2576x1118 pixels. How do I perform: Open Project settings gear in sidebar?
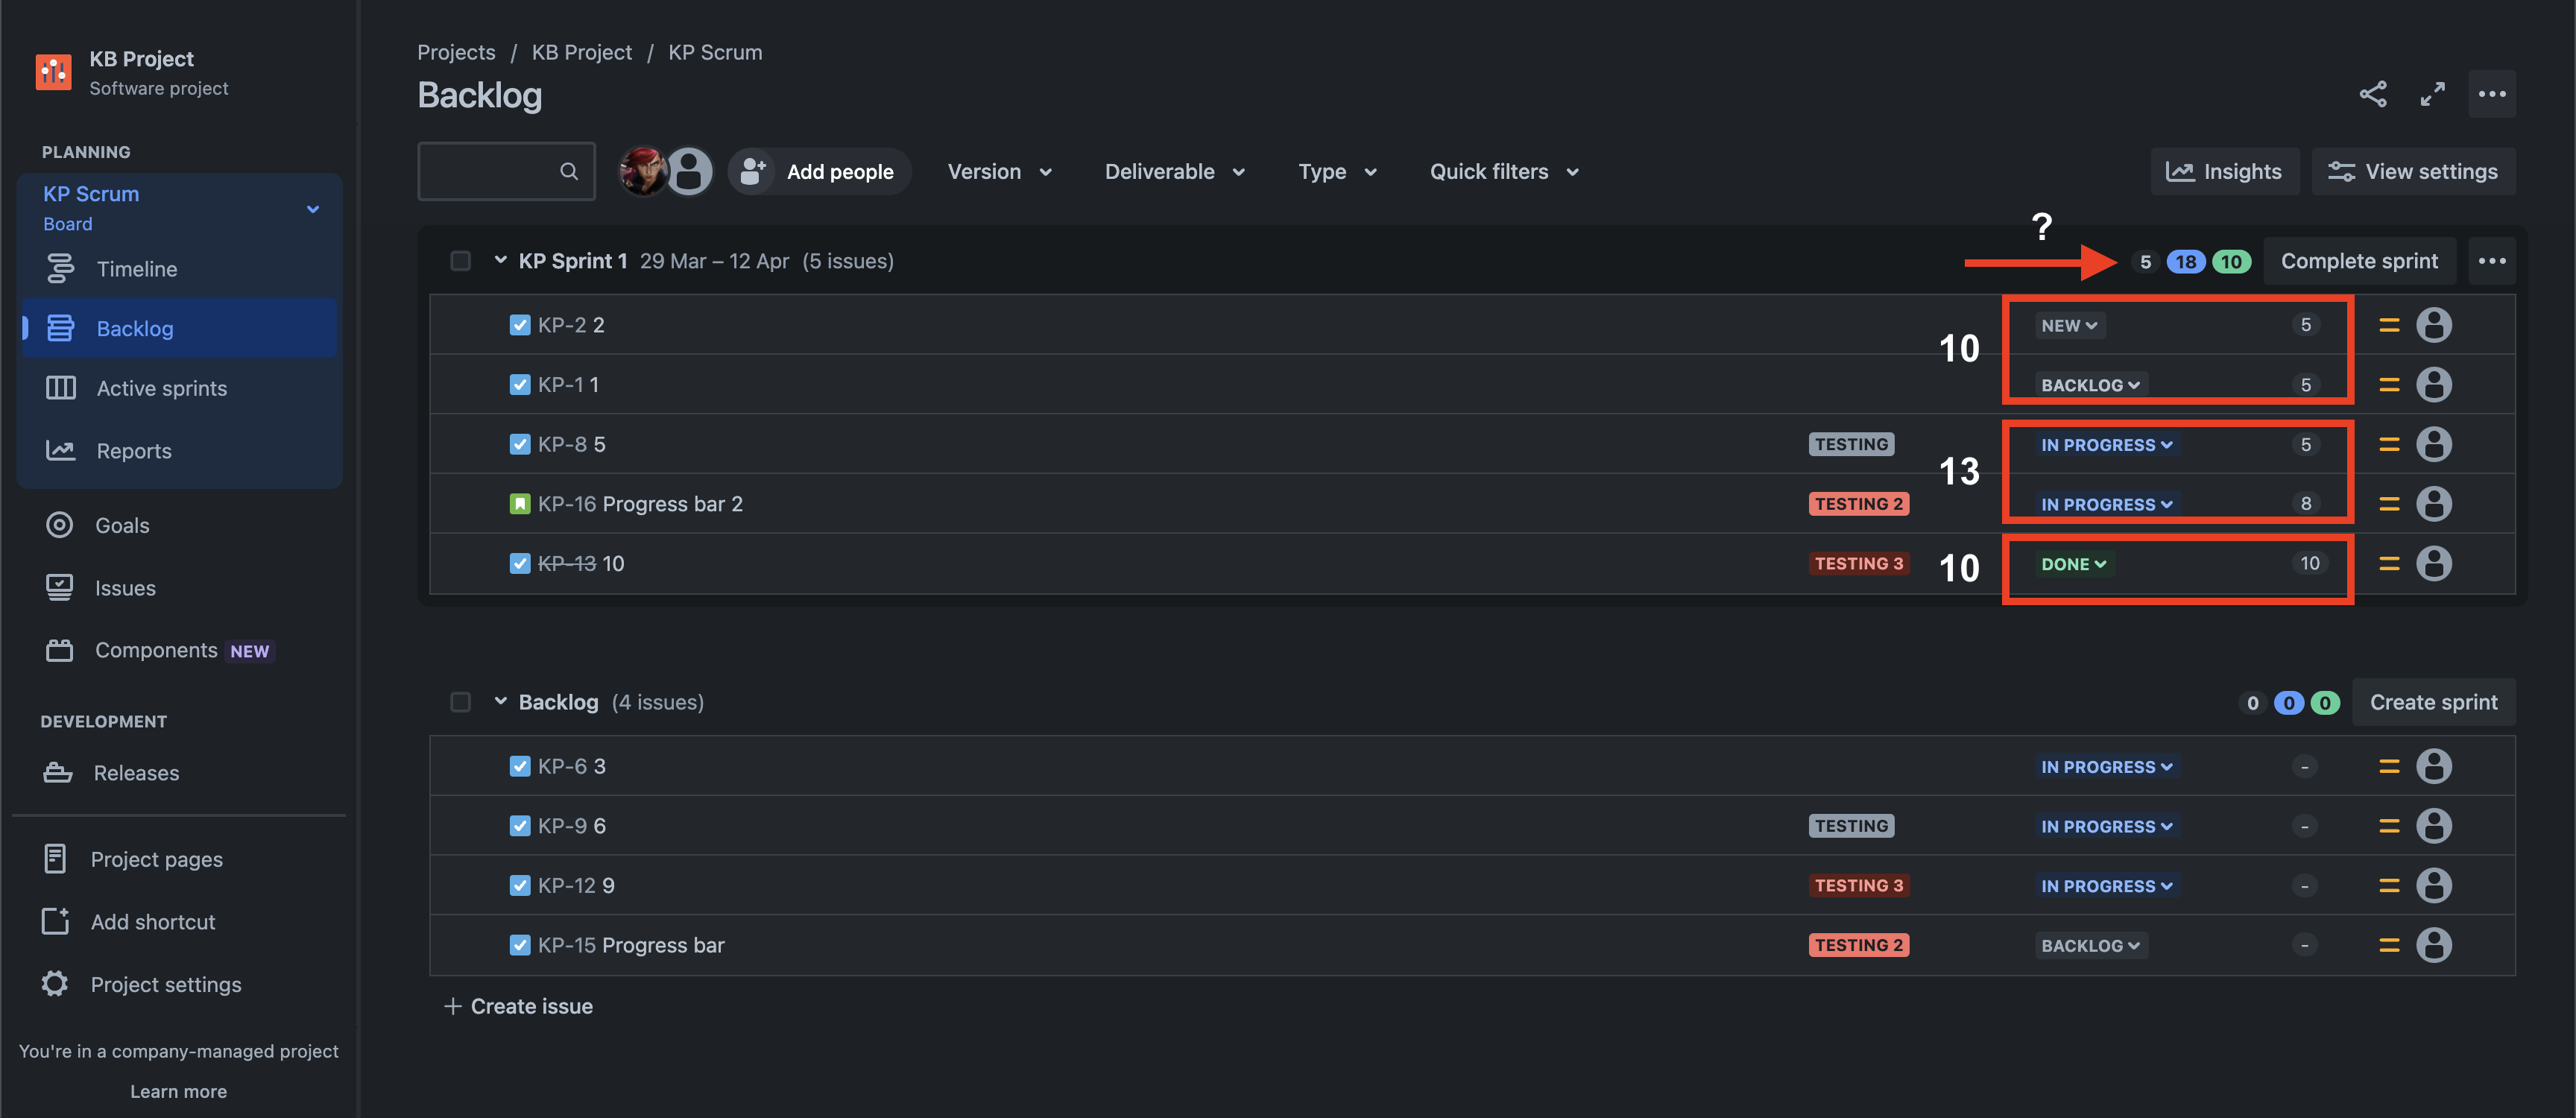click(55, 984)
